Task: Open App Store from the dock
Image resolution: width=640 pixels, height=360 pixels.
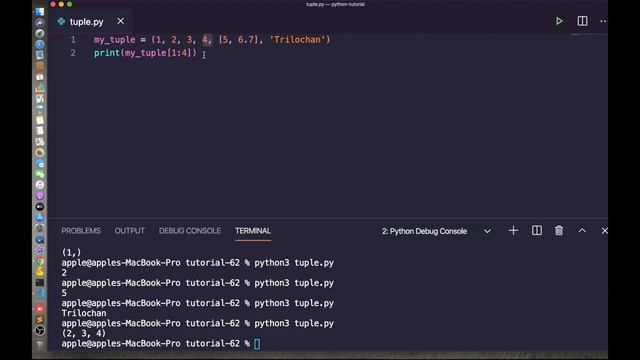Action: 40,218
